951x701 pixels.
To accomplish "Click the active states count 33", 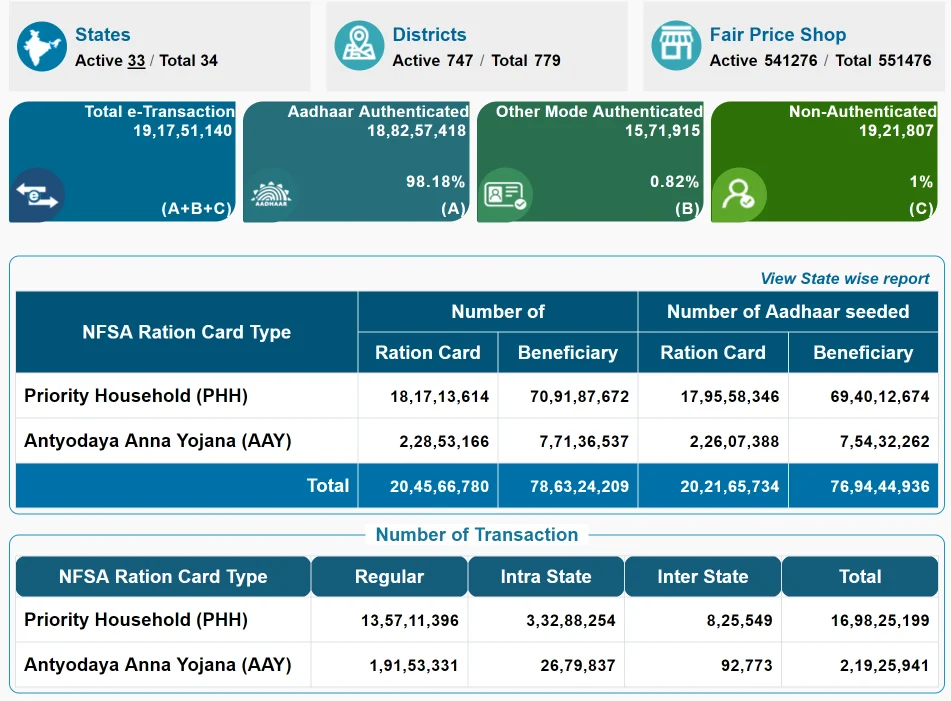I will [136, 61].
